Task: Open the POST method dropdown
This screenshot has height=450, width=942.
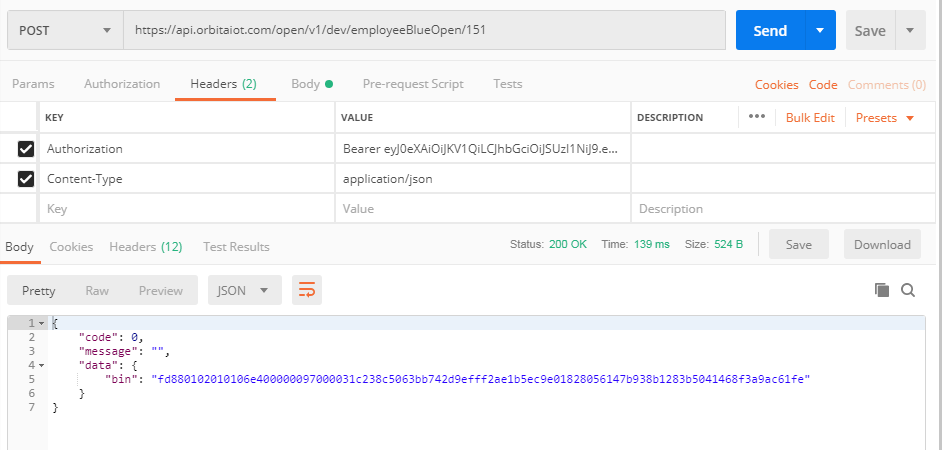Action: (x=64, y=31)
